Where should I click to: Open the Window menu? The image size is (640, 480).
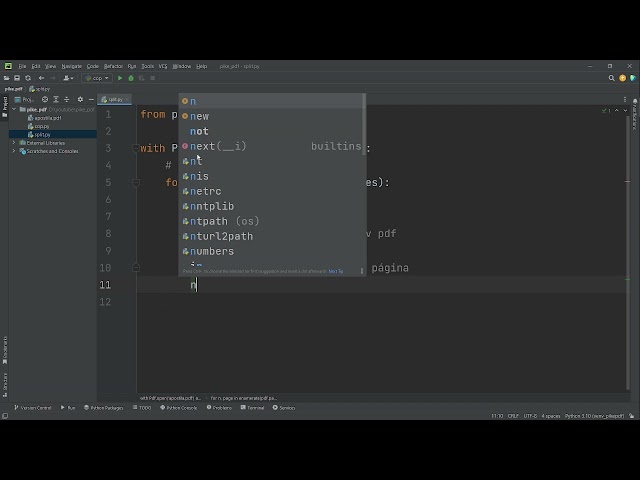pyautogui.click(x=182, y=66)
